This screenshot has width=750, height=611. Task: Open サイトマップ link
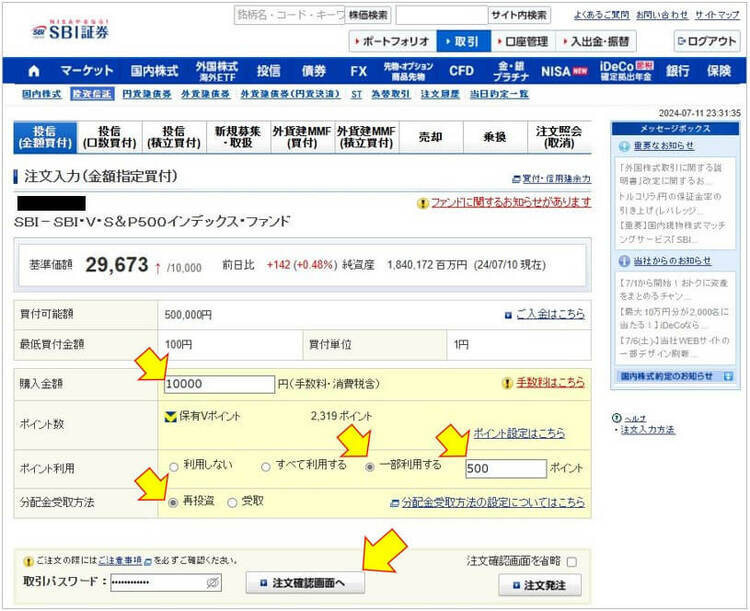pyautogui.click(x=717, y=15)
